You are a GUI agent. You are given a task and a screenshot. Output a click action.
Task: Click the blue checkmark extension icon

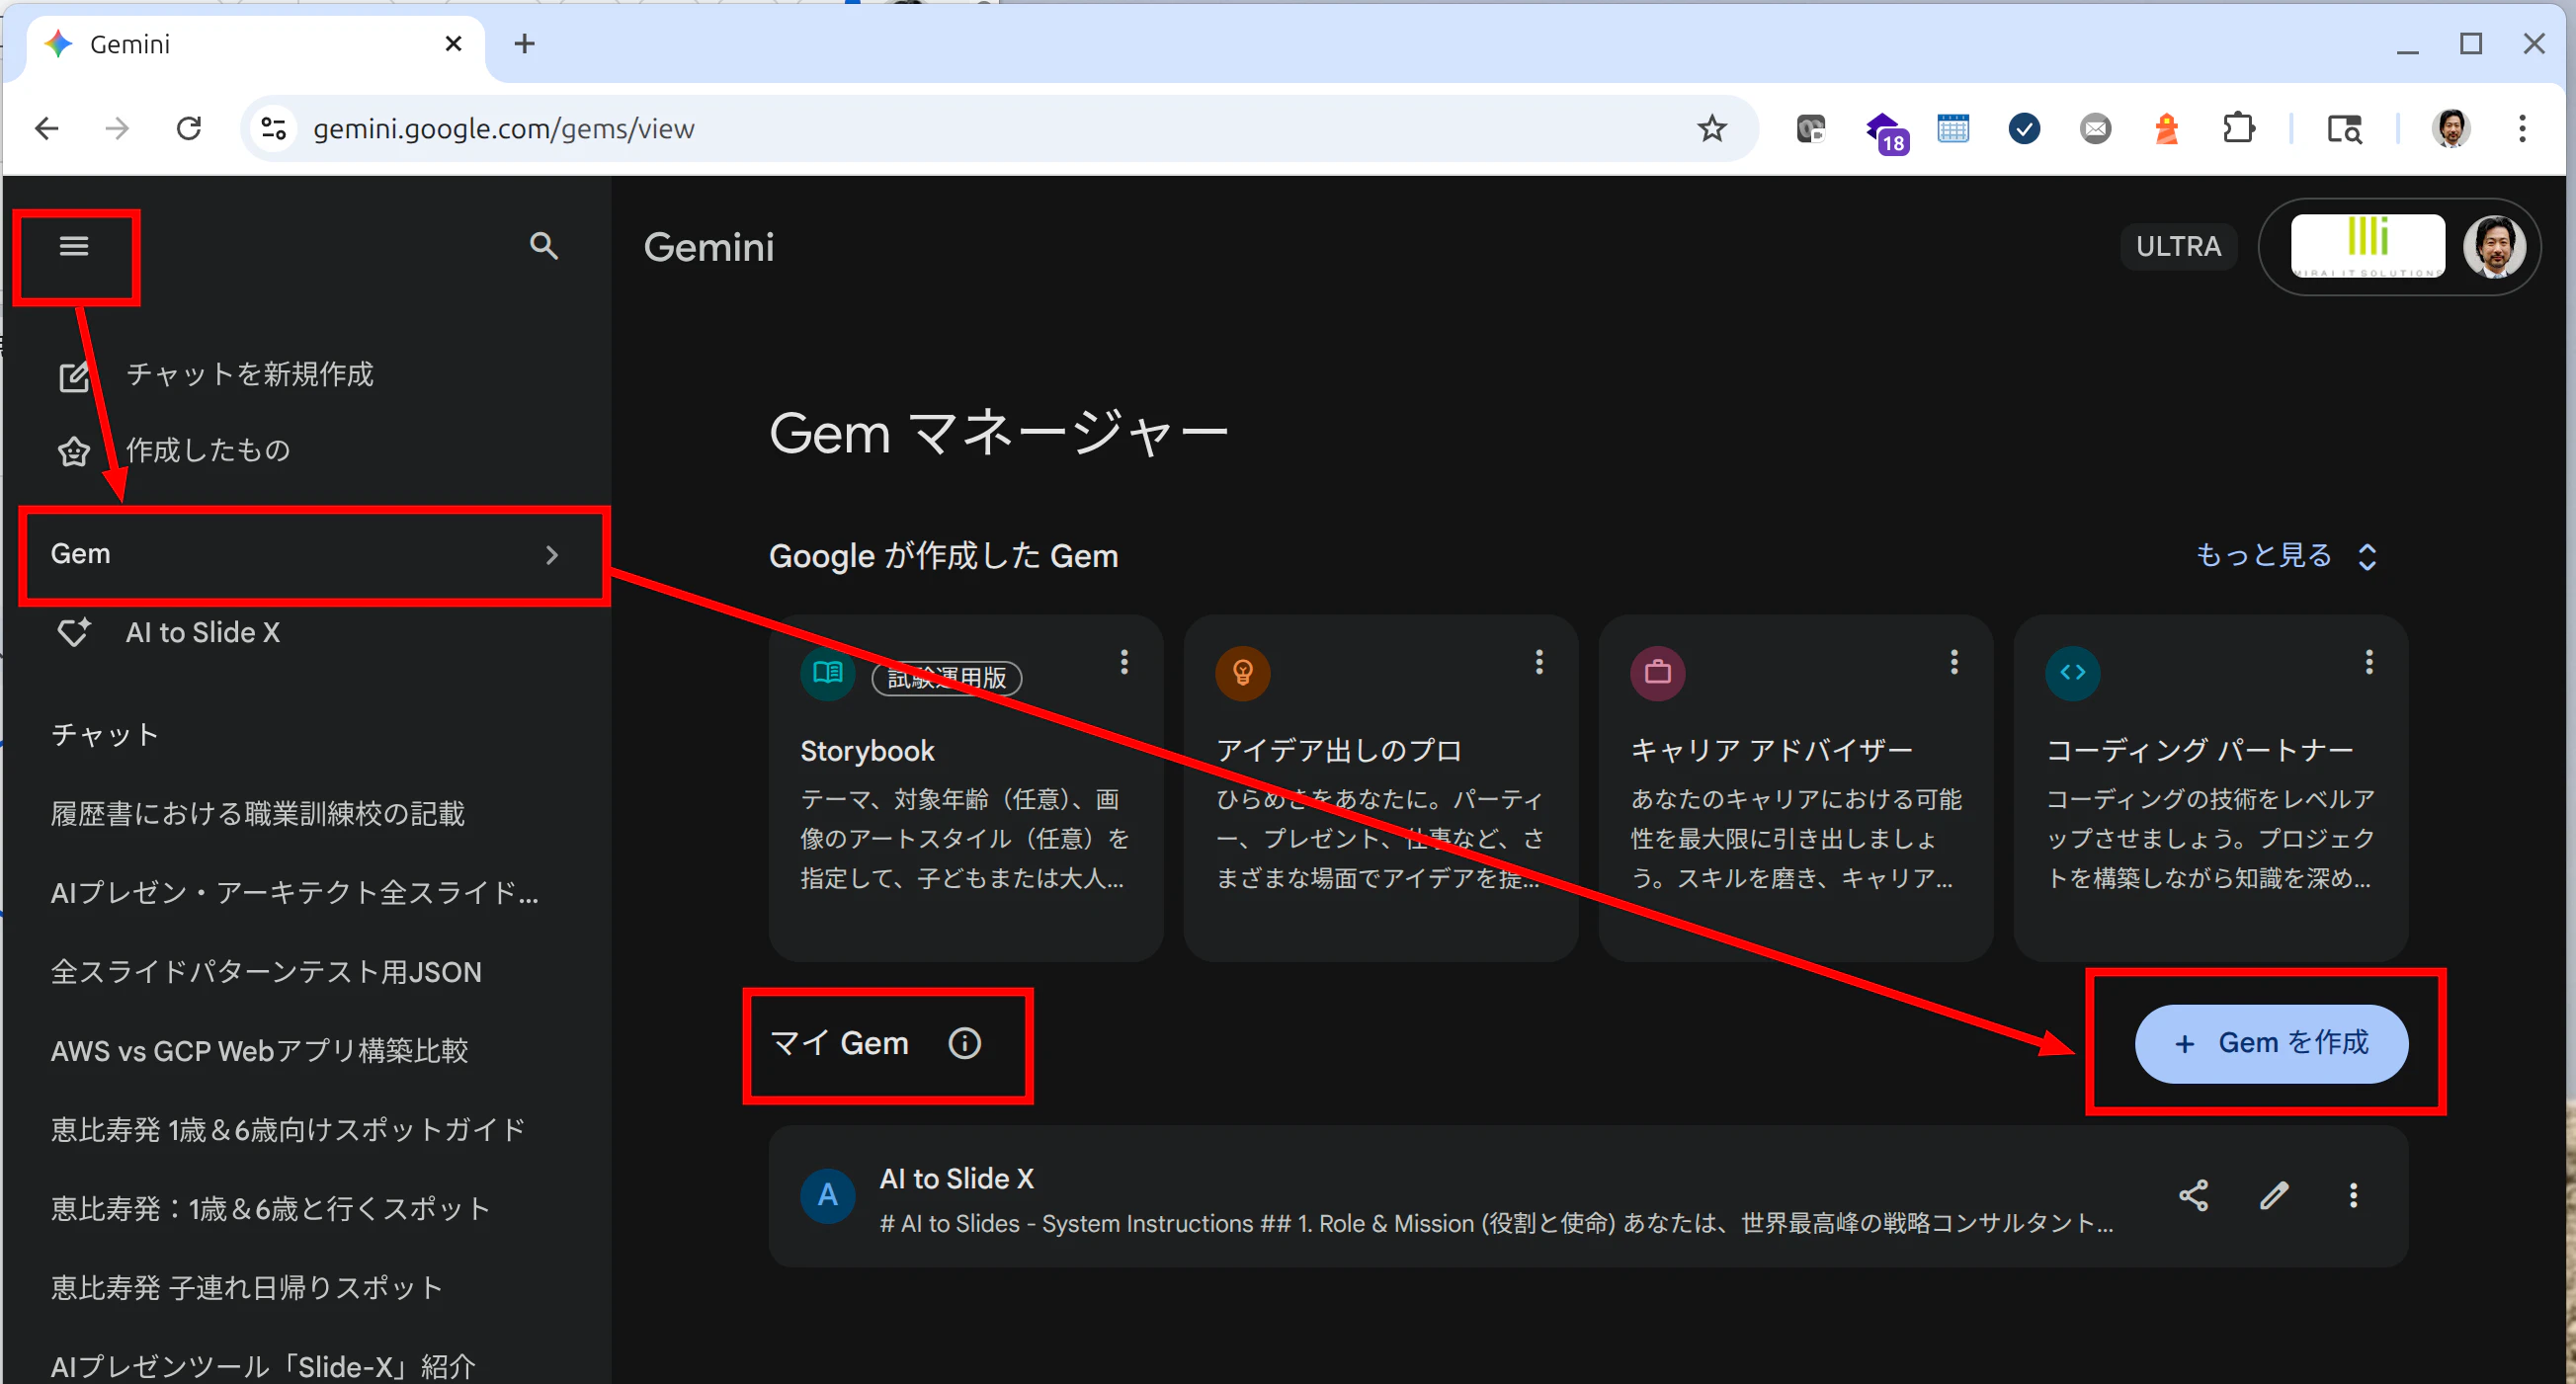click(2025, 128)
